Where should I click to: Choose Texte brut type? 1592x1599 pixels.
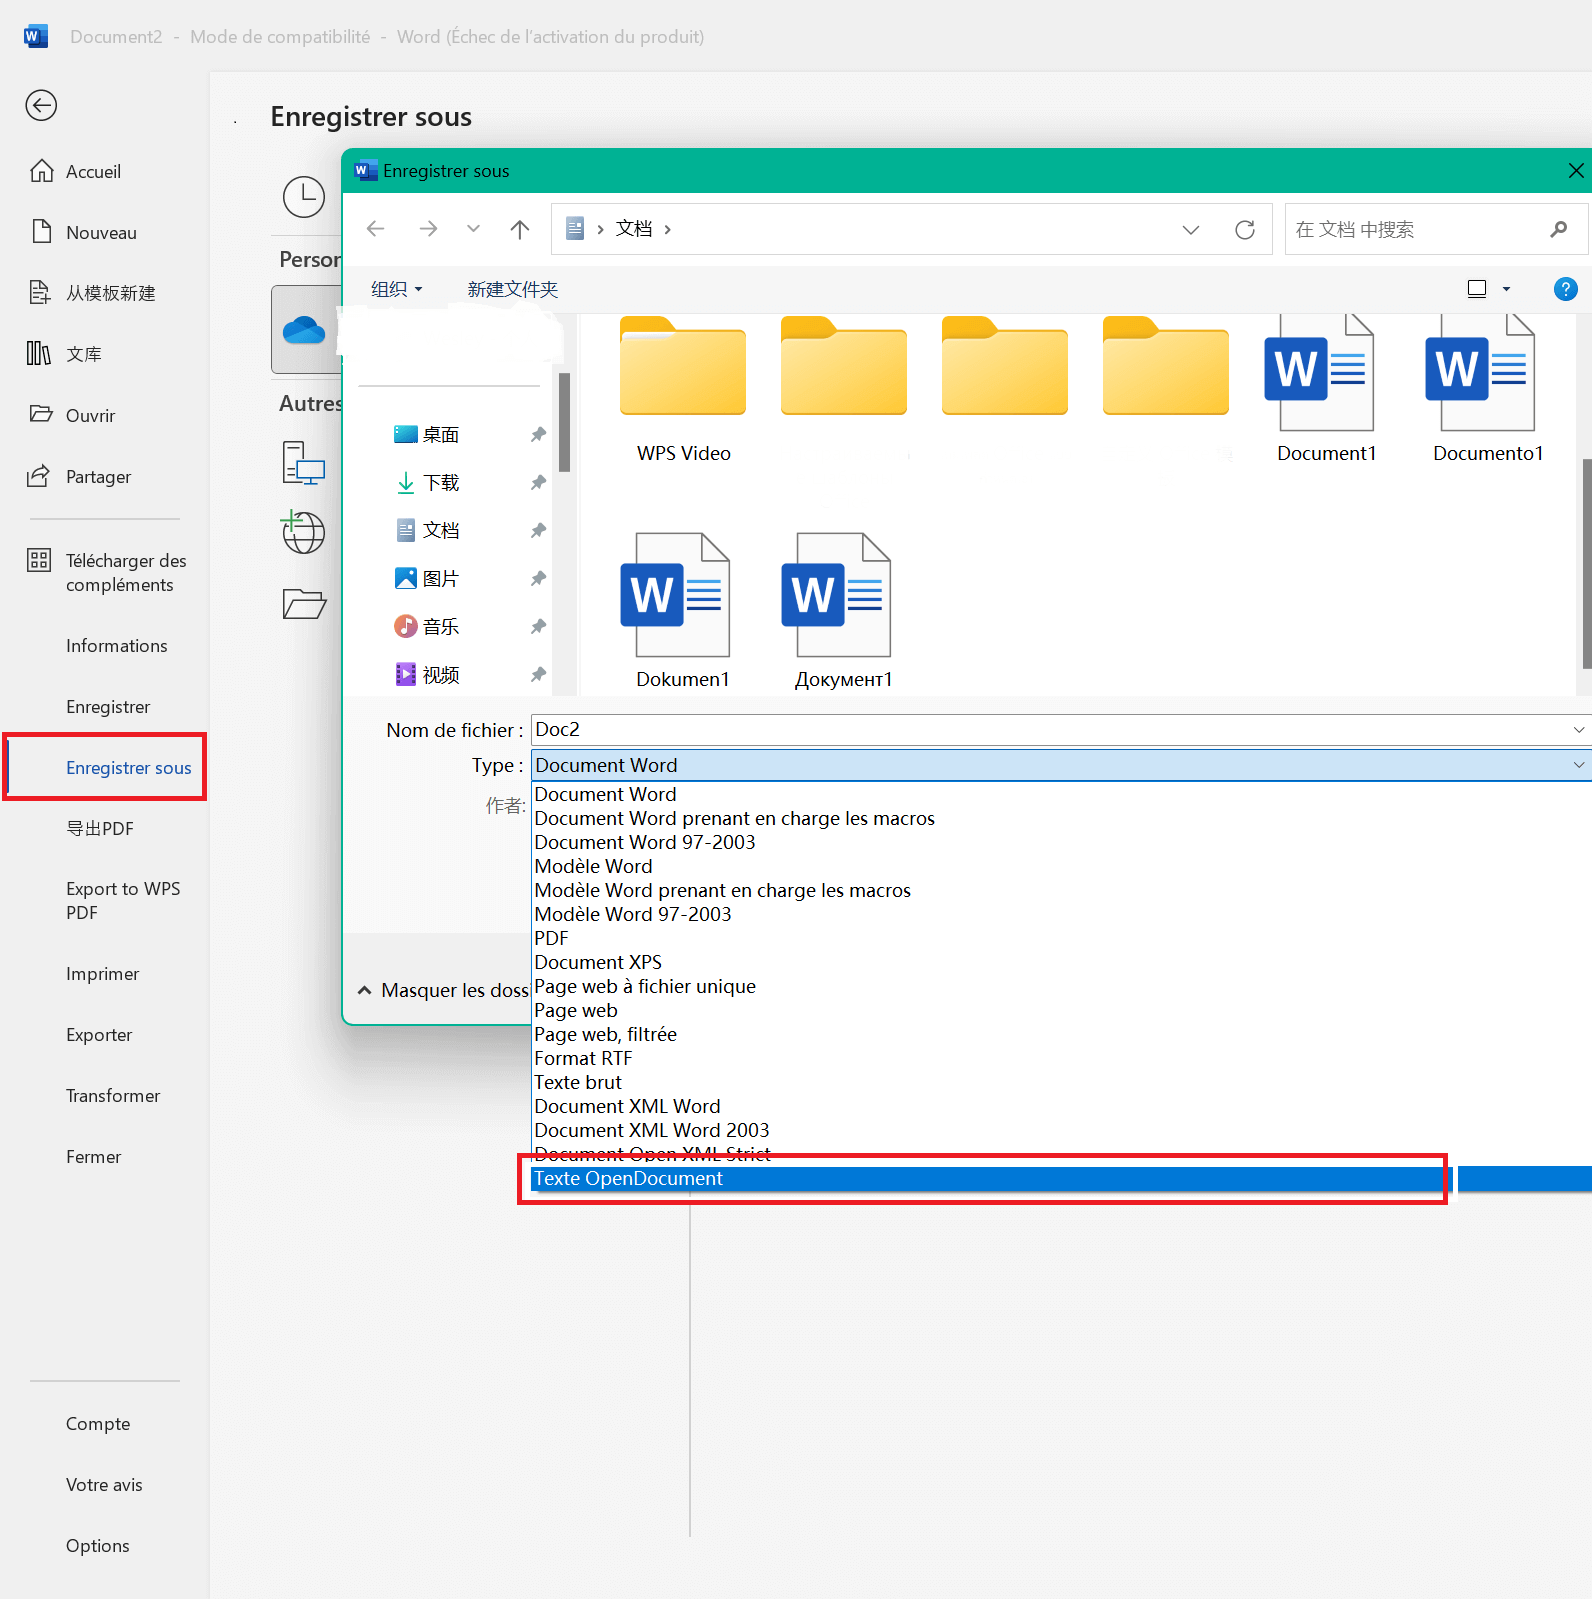pos(578,1083)
